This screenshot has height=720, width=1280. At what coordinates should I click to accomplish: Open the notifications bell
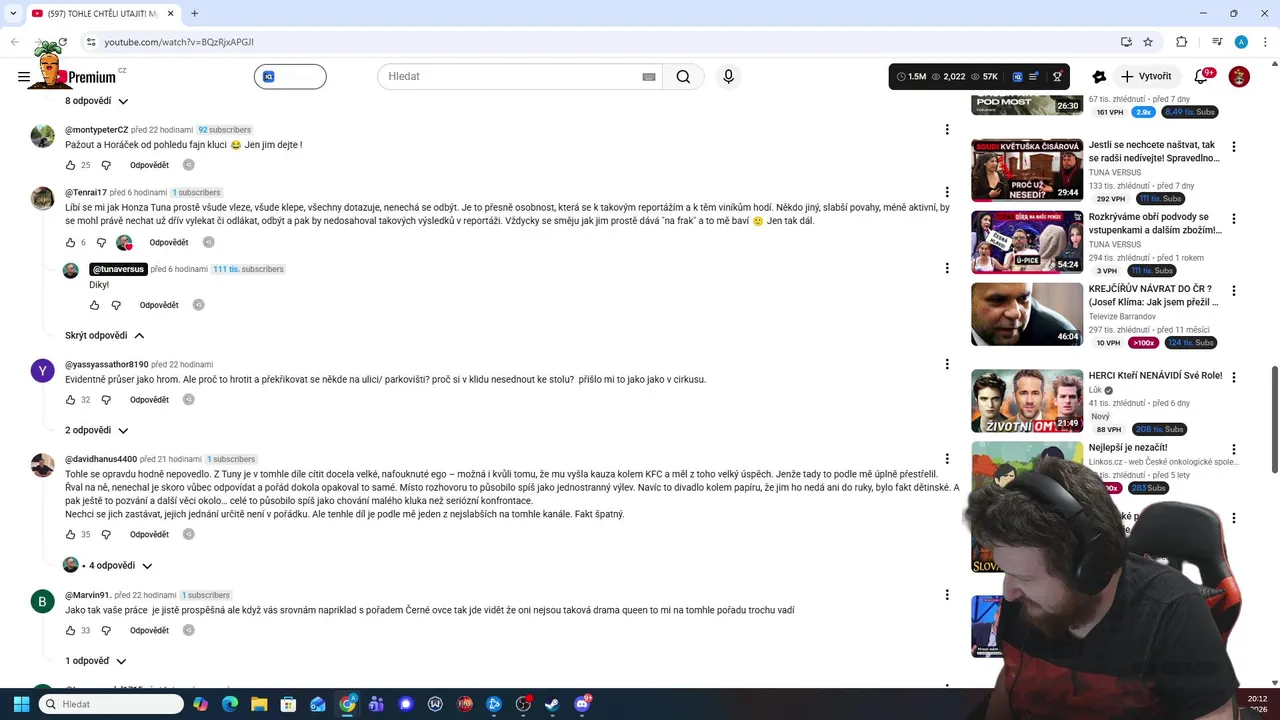[x=1201, y=77]
